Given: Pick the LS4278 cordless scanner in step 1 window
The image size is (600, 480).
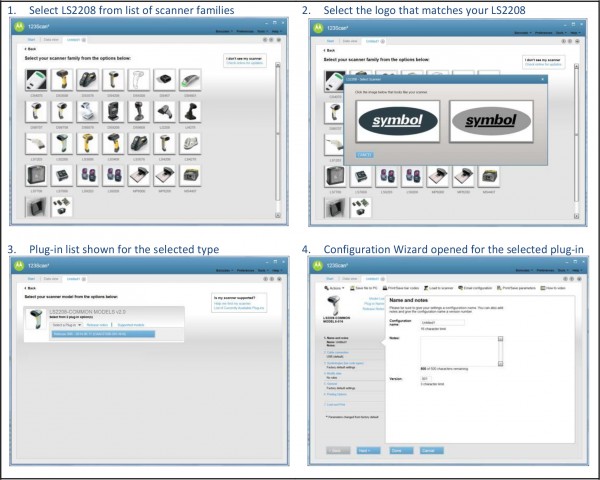Looking at the screenshot, I should 190,143.
